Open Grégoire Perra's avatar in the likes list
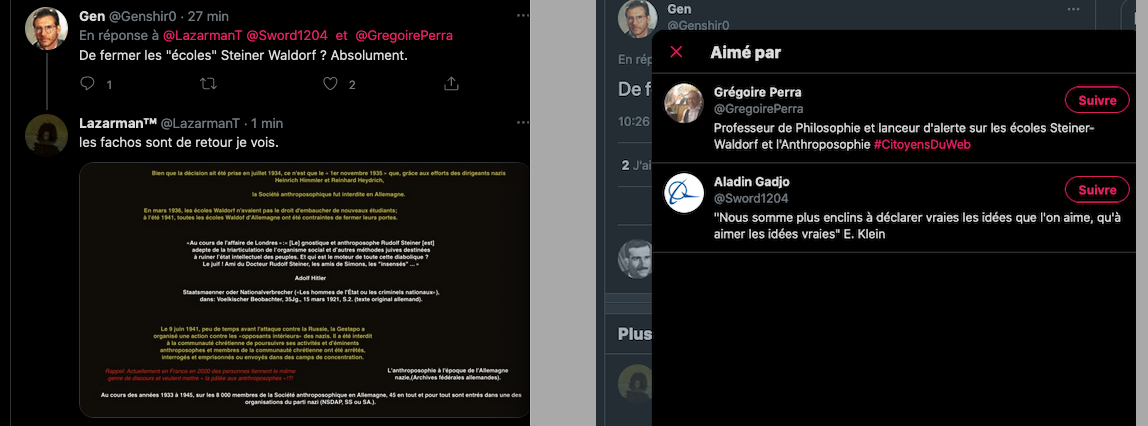The height and width of the screenshot is (426, 1148). click(684, 104)
